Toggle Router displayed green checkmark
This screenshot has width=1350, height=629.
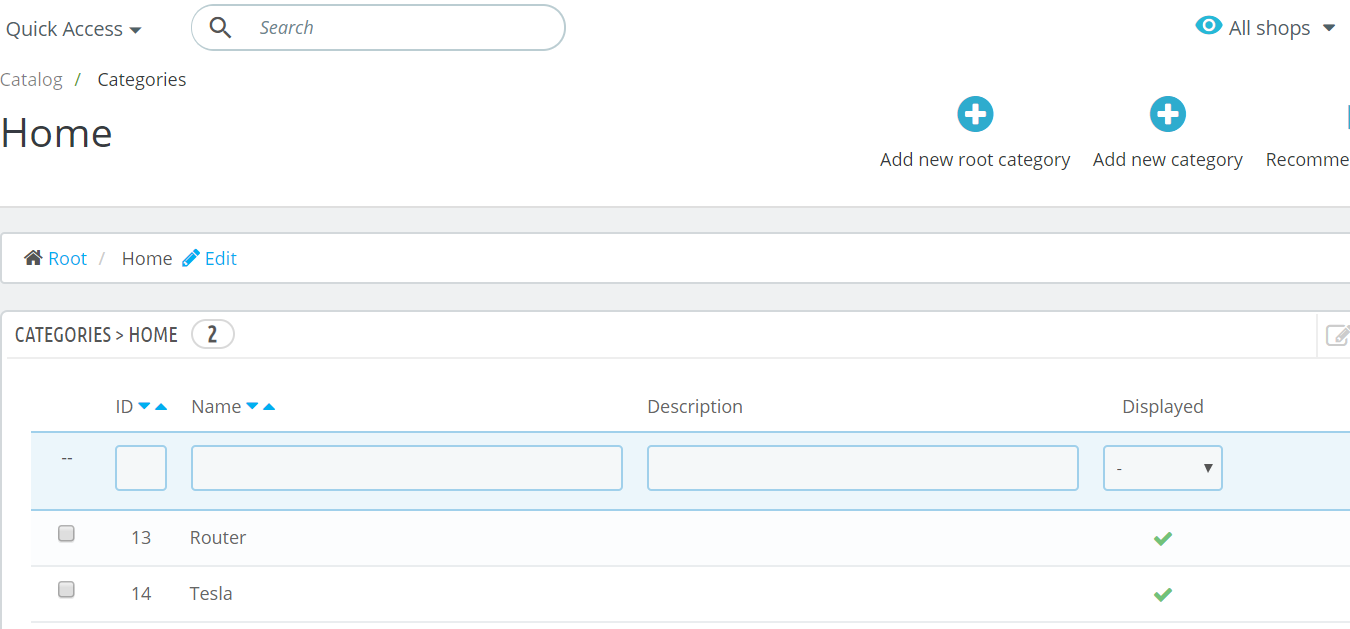pyautogui.click(x=1162, y=538)
